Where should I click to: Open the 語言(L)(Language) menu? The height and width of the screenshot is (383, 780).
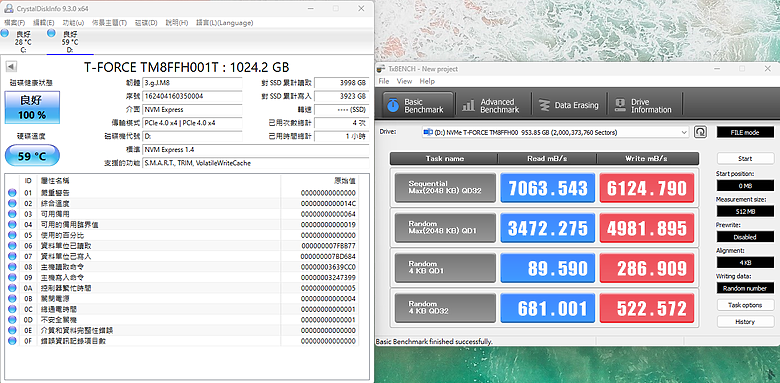point(224,23)
